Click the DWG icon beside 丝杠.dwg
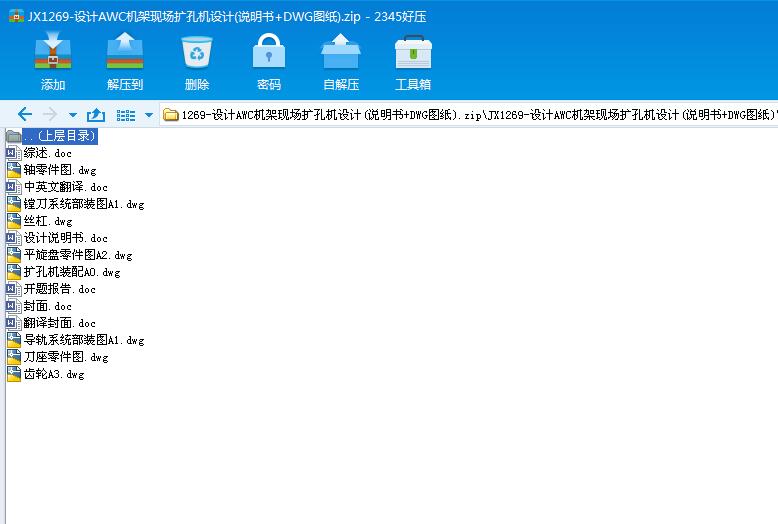The height and width of the screenshot is (524, 778). click(14, 221)
